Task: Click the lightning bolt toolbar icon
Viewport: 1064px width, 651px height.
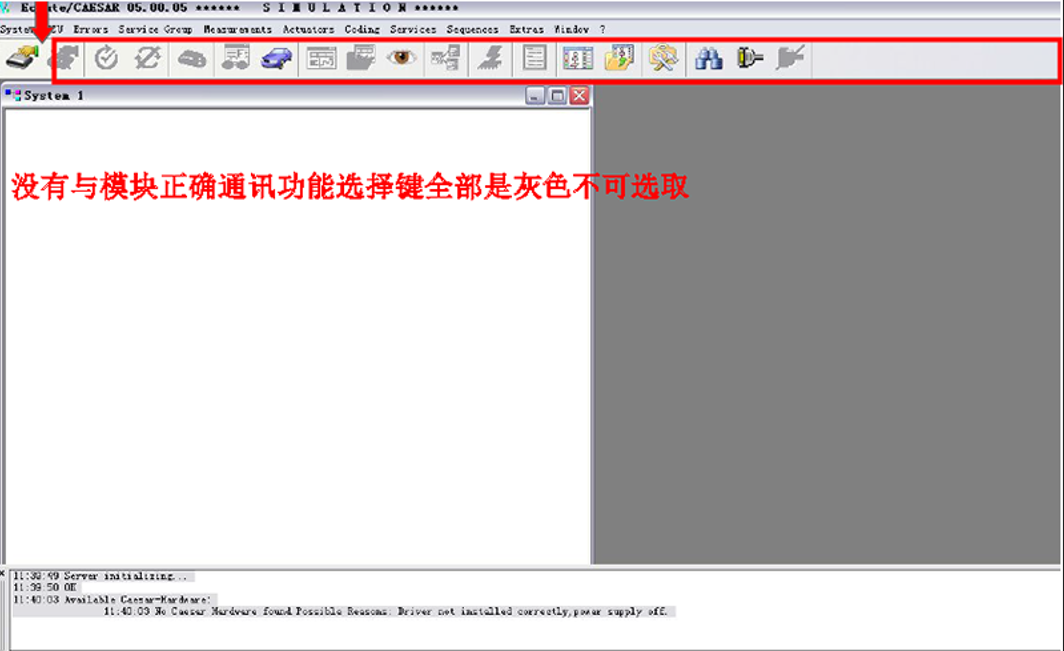Action: coord(490,58)
